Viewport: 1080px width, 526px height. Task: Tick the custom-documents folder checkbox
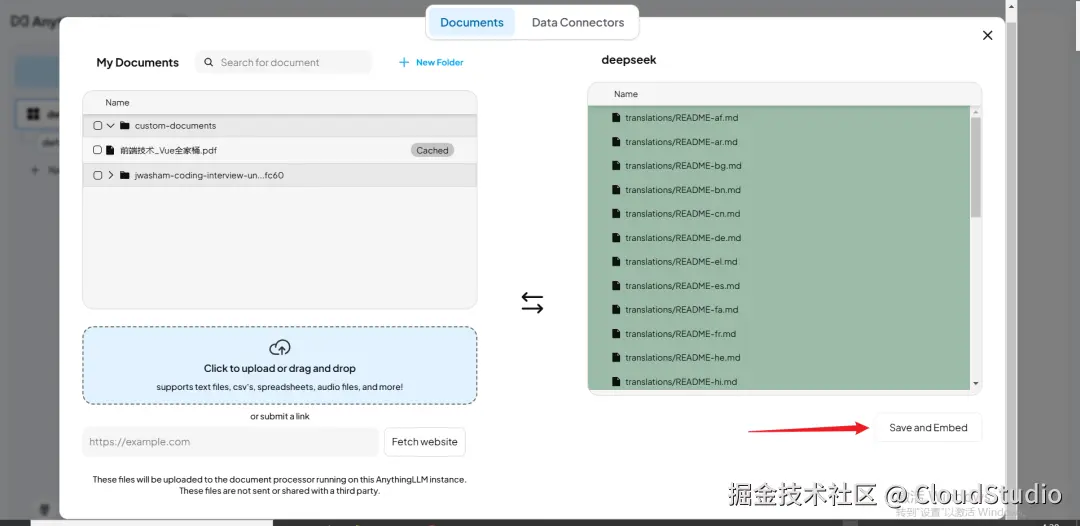click(x=97, y=125)
